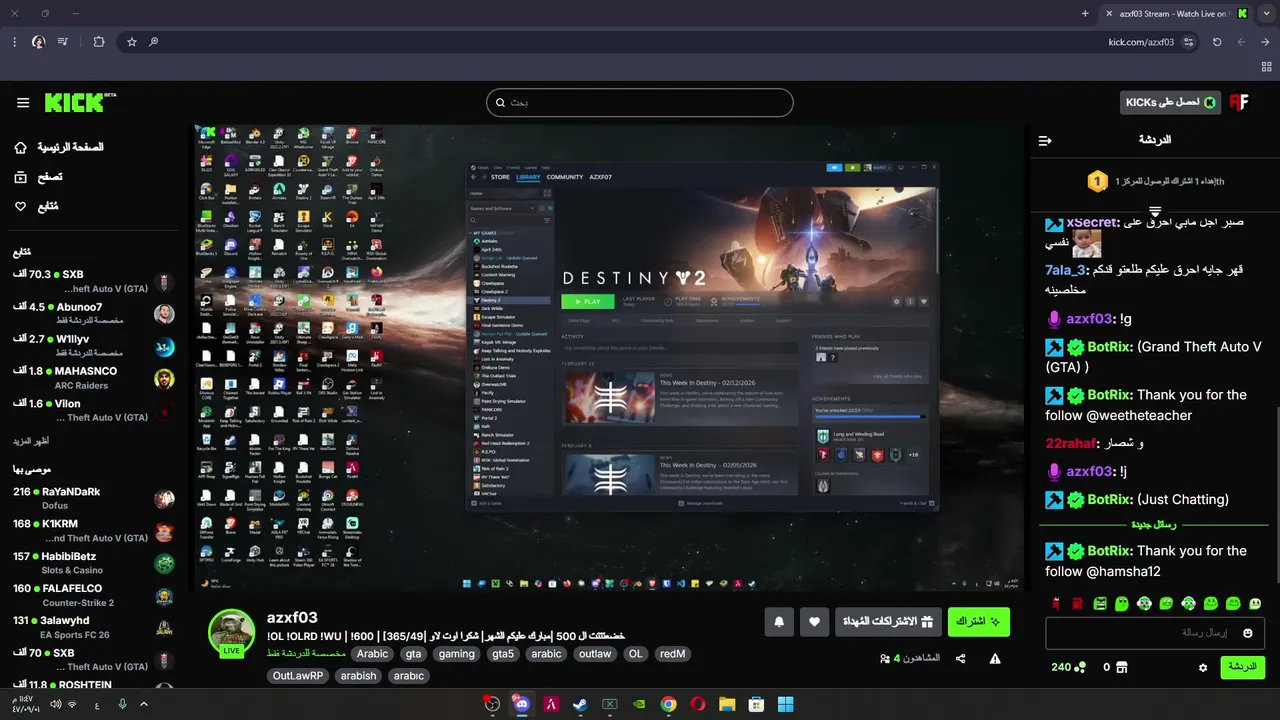
Task: Insert the first red emote in quick bar
Action: tap(1056, 604)
